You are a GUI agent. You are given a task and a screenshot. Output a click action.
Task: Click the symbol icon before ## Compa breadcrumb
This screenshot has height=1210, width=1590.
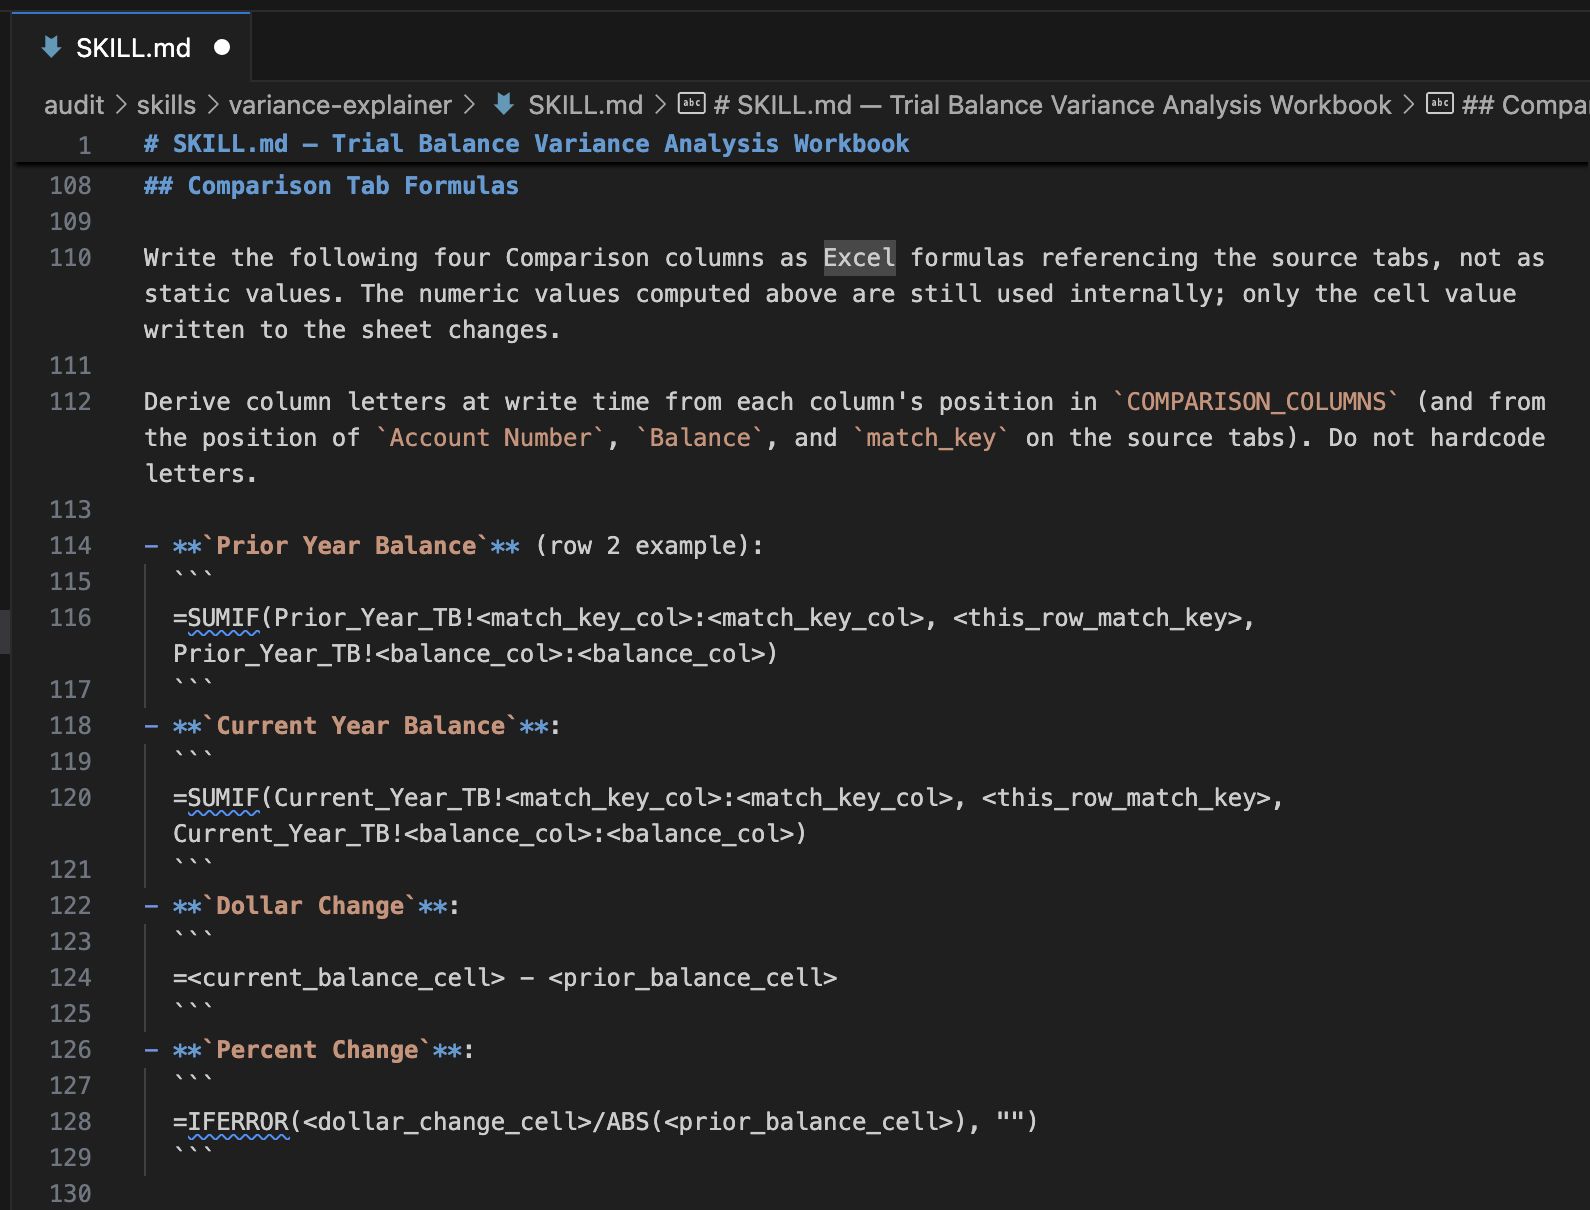(x=1439, y=103)
